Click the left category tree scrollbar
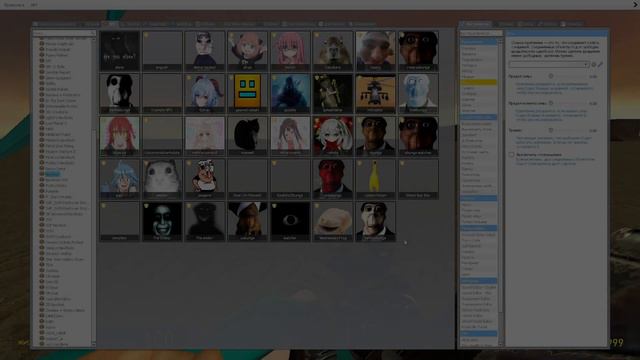This screenshot has width=640, height=360. pyautogui.click(x=94, y=192)
